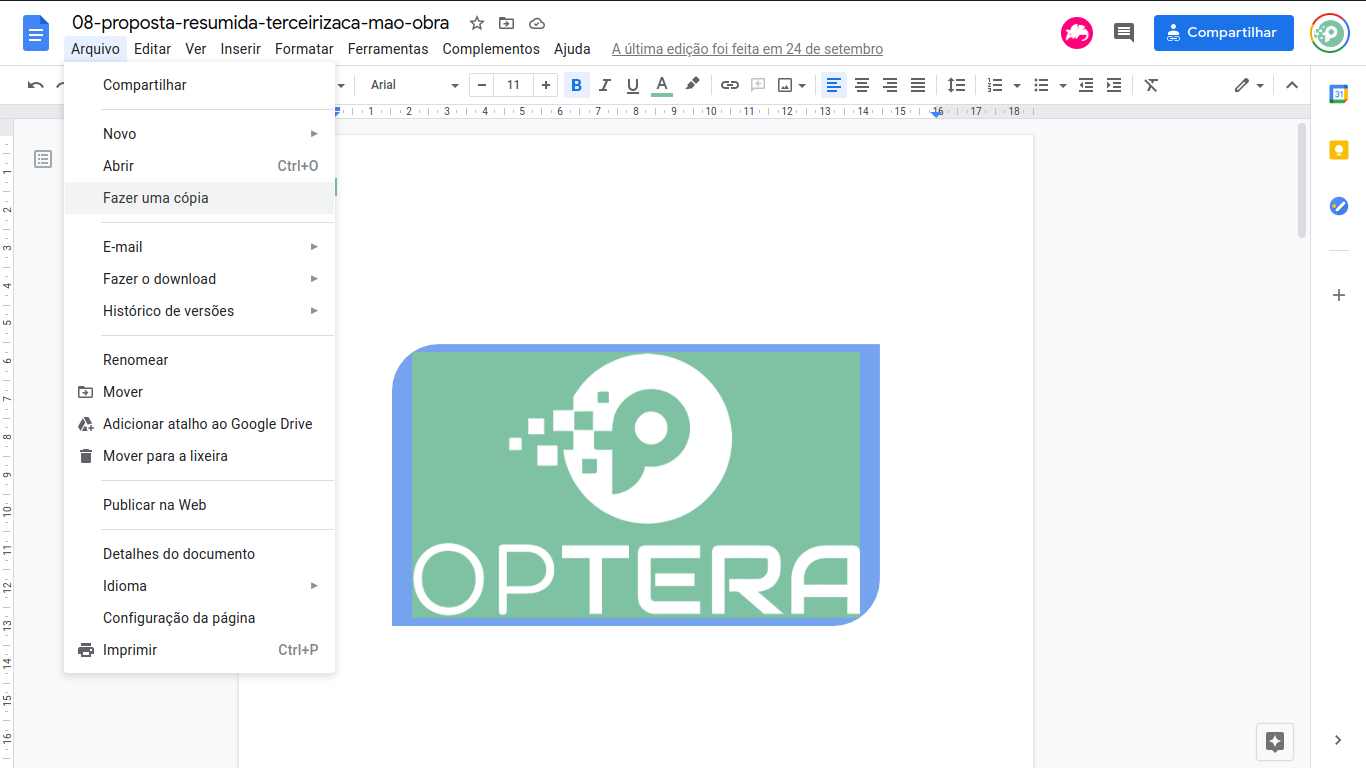Open the editing mode pencil dropdown

(x=1249, y=85)
